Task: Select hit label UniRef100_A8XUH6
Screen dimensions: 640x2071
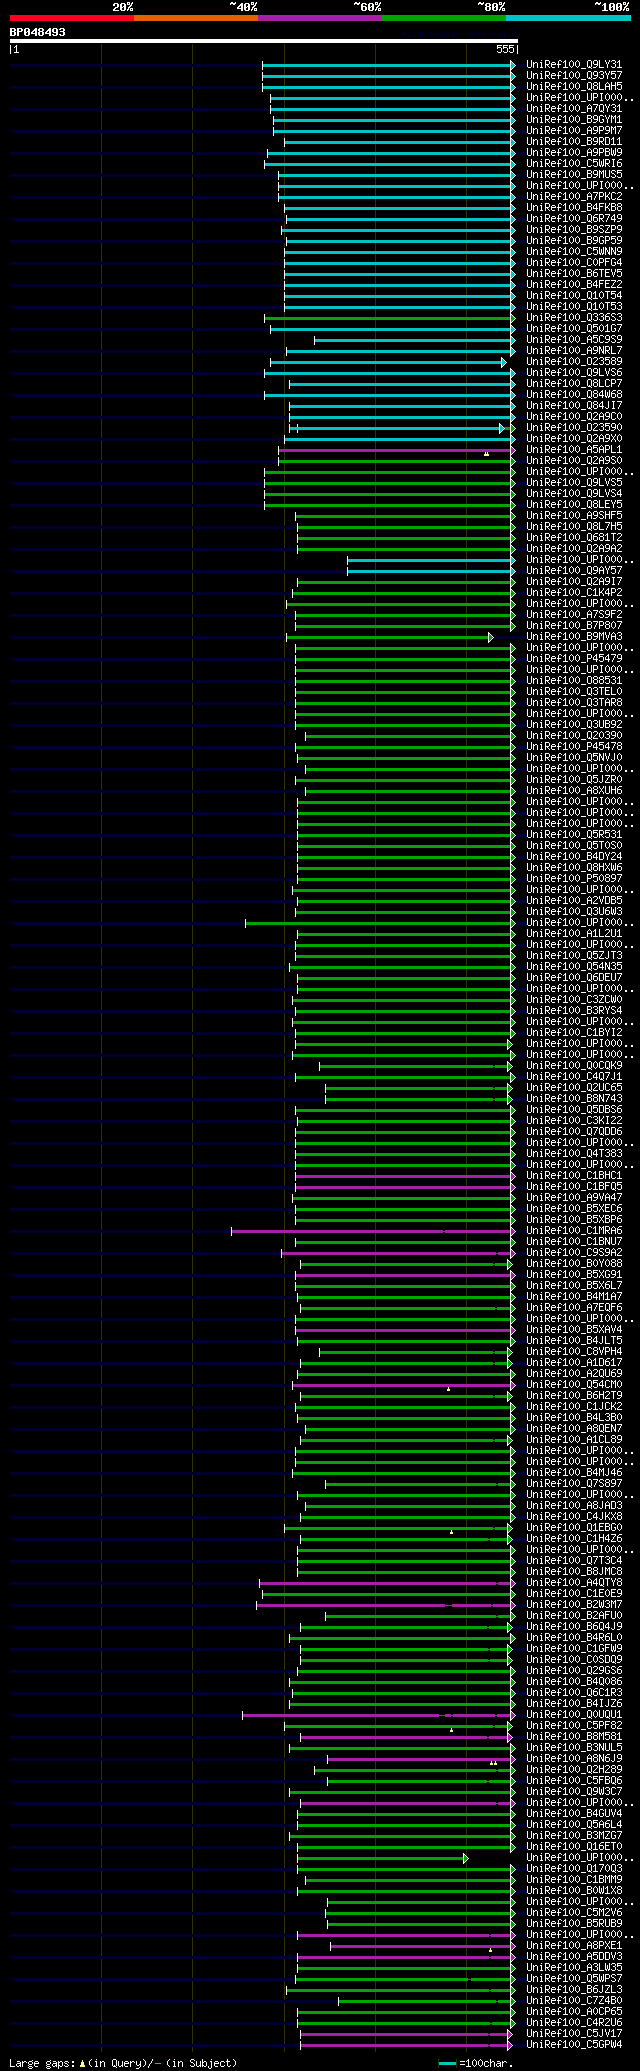Action: pyautogui.click(x=576, y=791)
